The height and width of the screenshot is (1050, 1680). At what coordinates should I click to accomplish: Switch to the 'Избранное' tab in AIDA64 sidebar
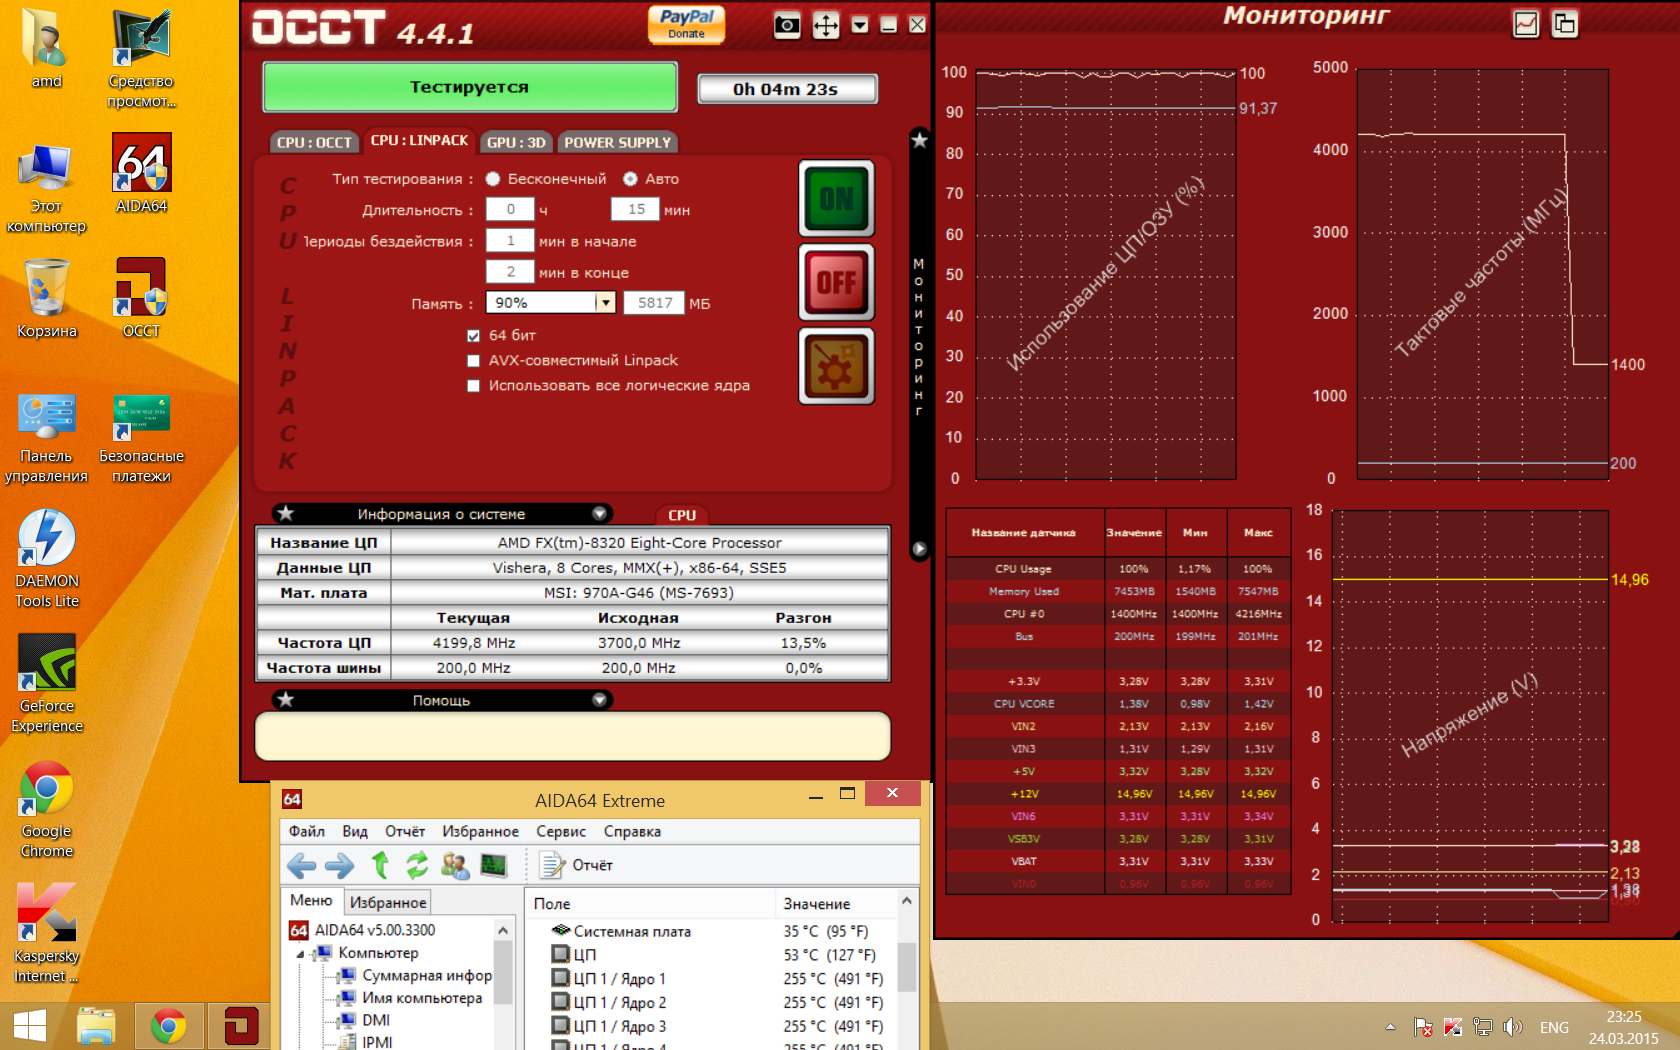(388, 902)
